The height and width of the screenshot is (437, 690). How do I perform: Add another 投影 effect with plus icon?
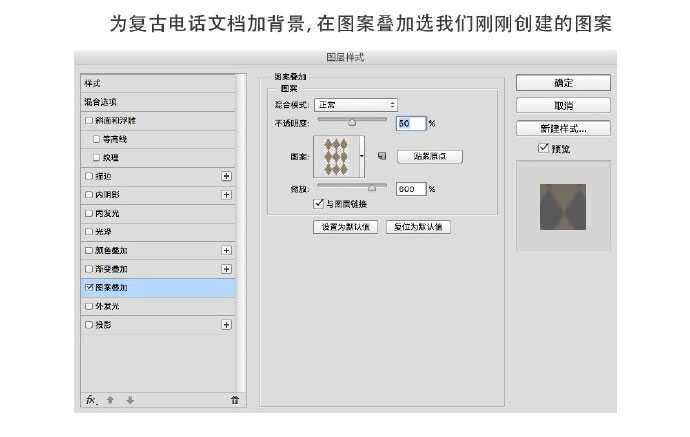point(226,324)
